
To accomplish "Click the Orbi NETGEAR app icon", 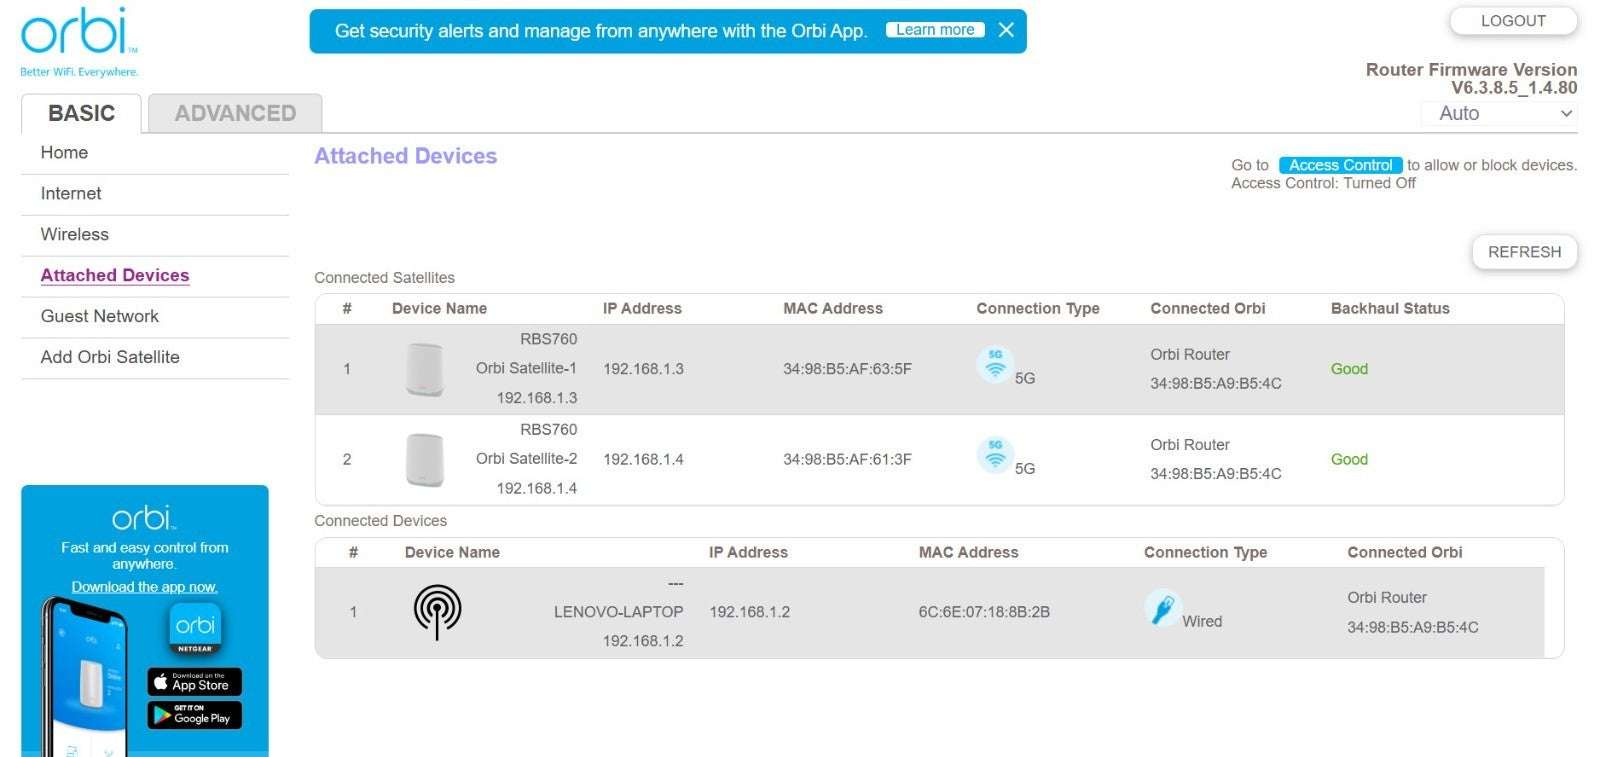I will (195, 629).
